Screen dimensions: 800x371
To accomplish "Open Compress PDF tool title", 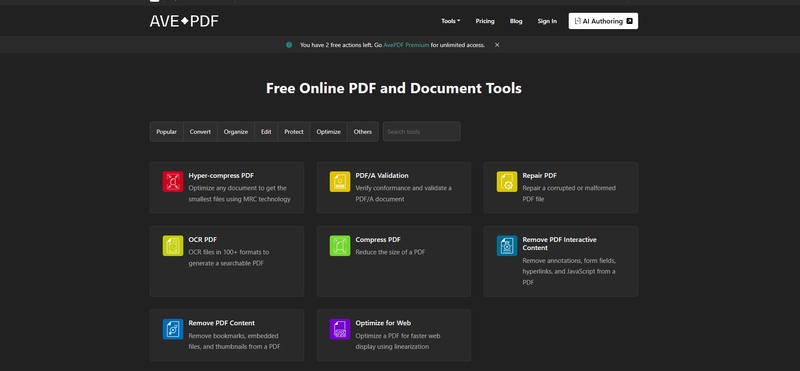I will click(x=378, y=240).
